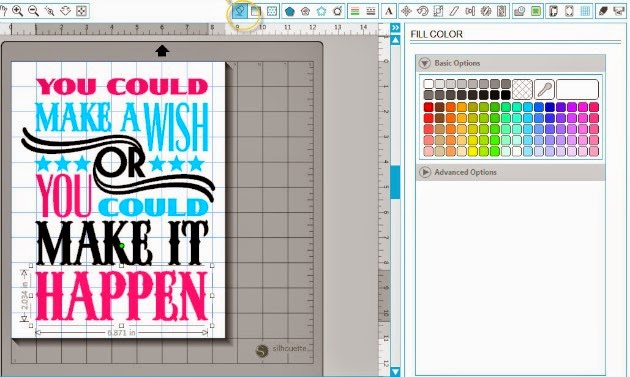The image size is (630, 377).
Task: Open the Replicate window icon
Action: point(486,11)
